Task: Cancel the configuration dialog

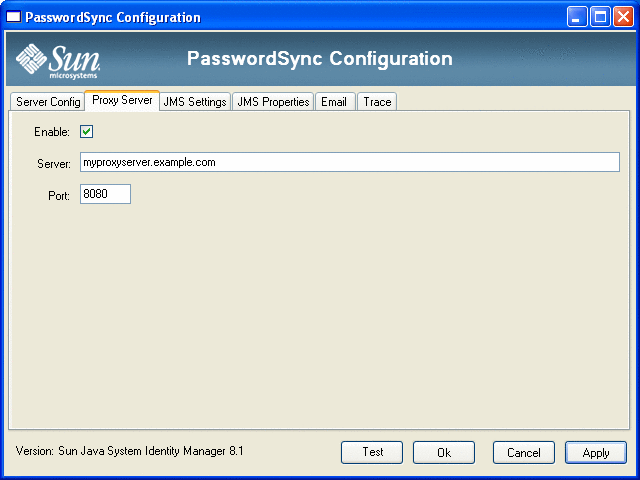Action: 524,452
